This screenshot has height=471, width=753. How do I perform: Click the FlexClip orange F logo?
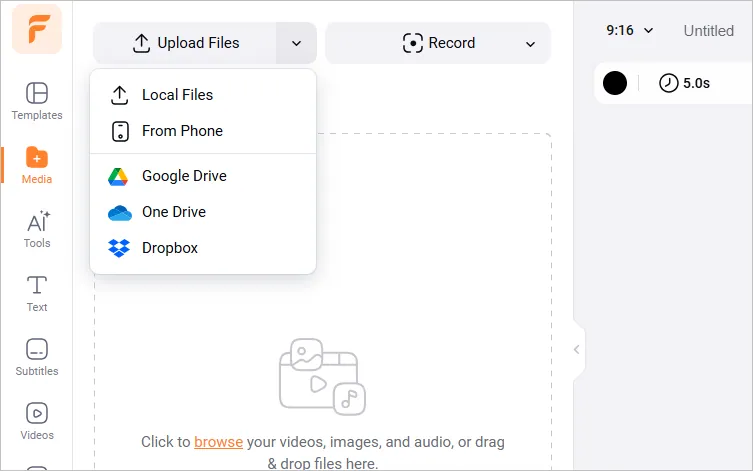tap(37, 29)
